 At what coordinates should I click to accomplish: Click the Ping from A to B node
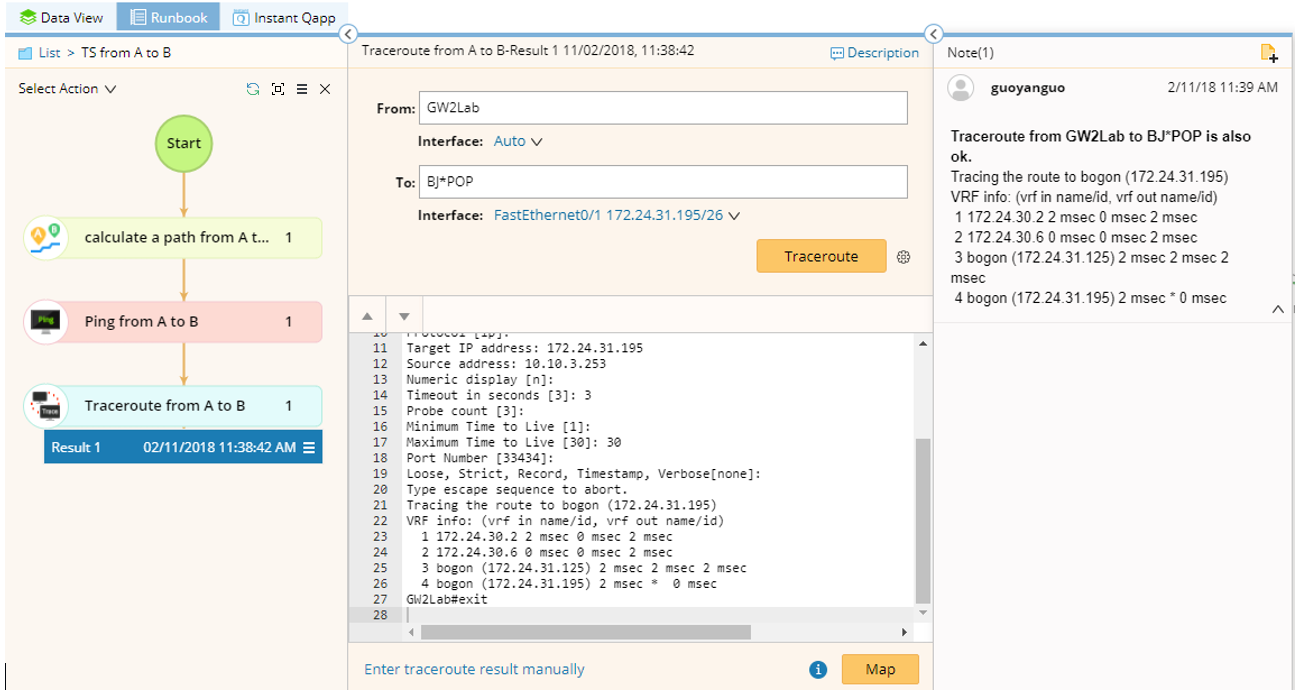173,322
